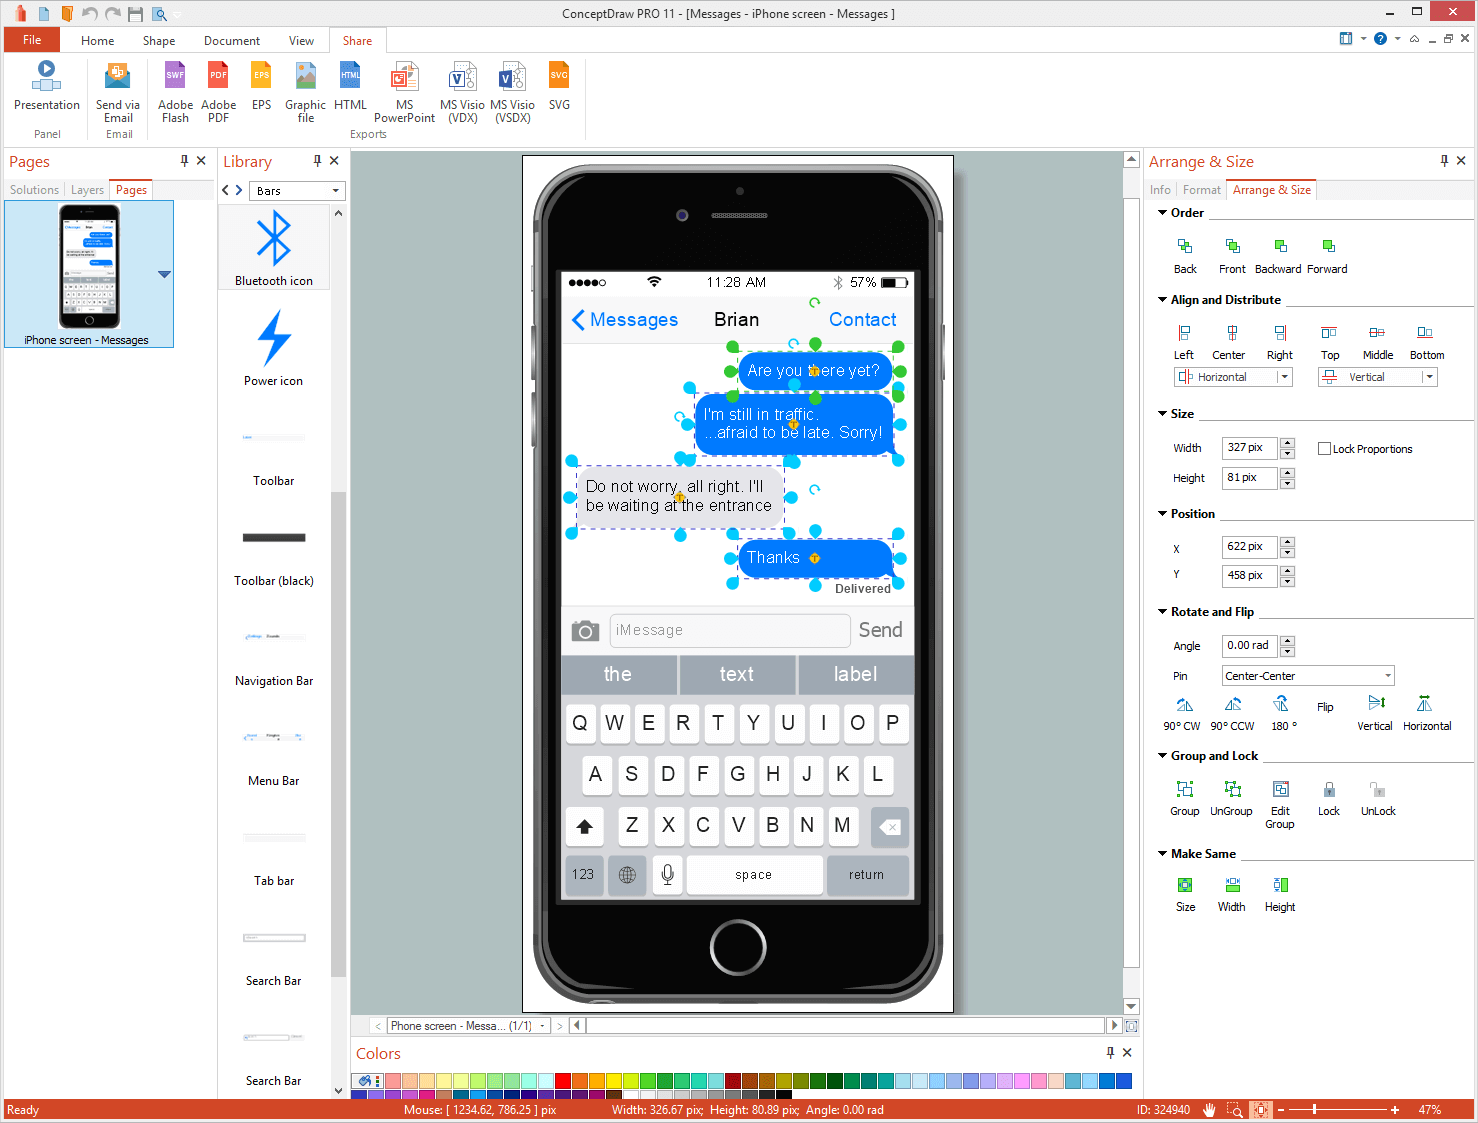The image size is (1478, 1123).
Task: Collapse the Order section
Action: [x=1162, y=213]
